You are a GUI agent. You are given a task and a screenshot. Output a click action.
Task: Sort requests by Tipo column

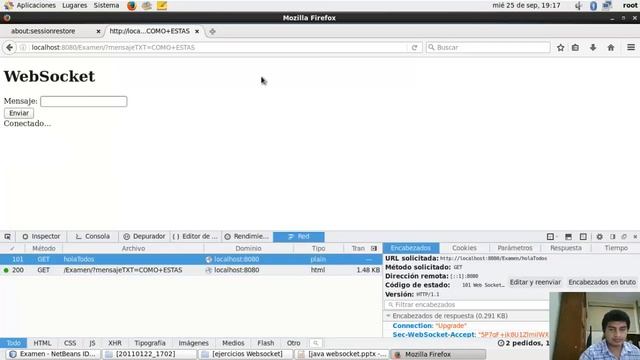(318, 248)
